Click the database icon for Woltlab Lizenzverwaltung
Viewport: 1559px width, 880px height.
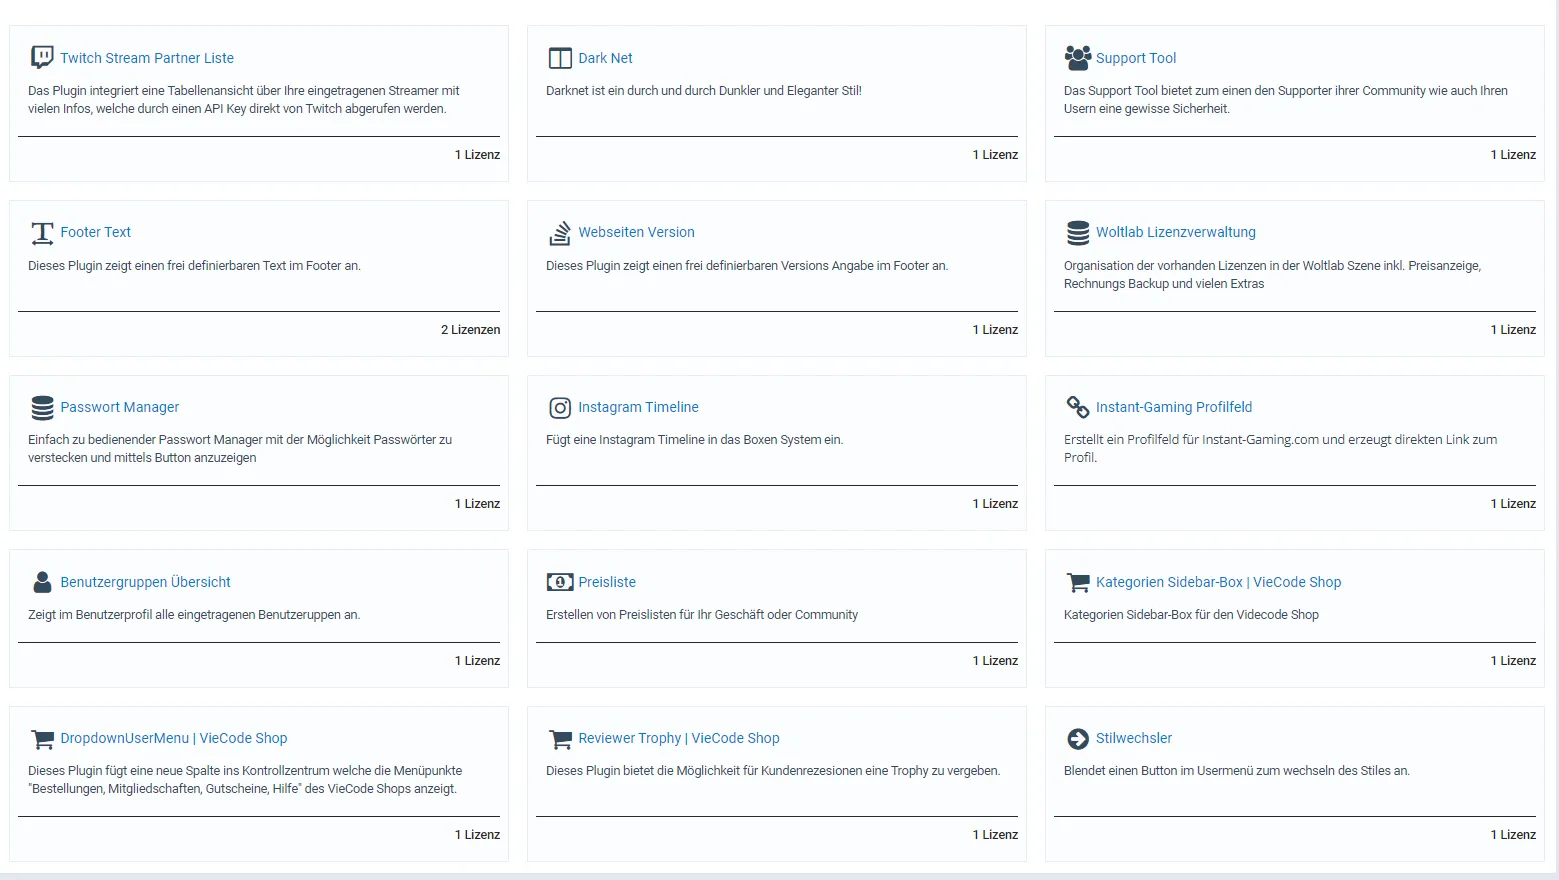pos(1077,233)
